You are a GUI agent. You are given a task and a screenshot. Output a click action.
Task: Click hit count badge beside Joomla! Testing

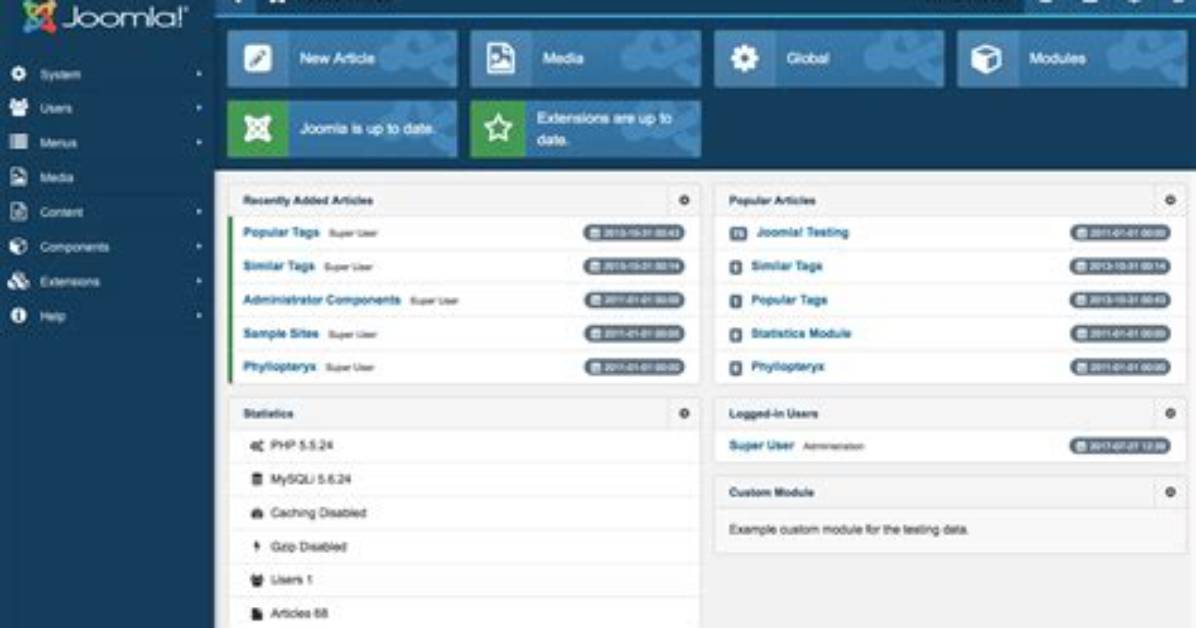coord(738,233)
